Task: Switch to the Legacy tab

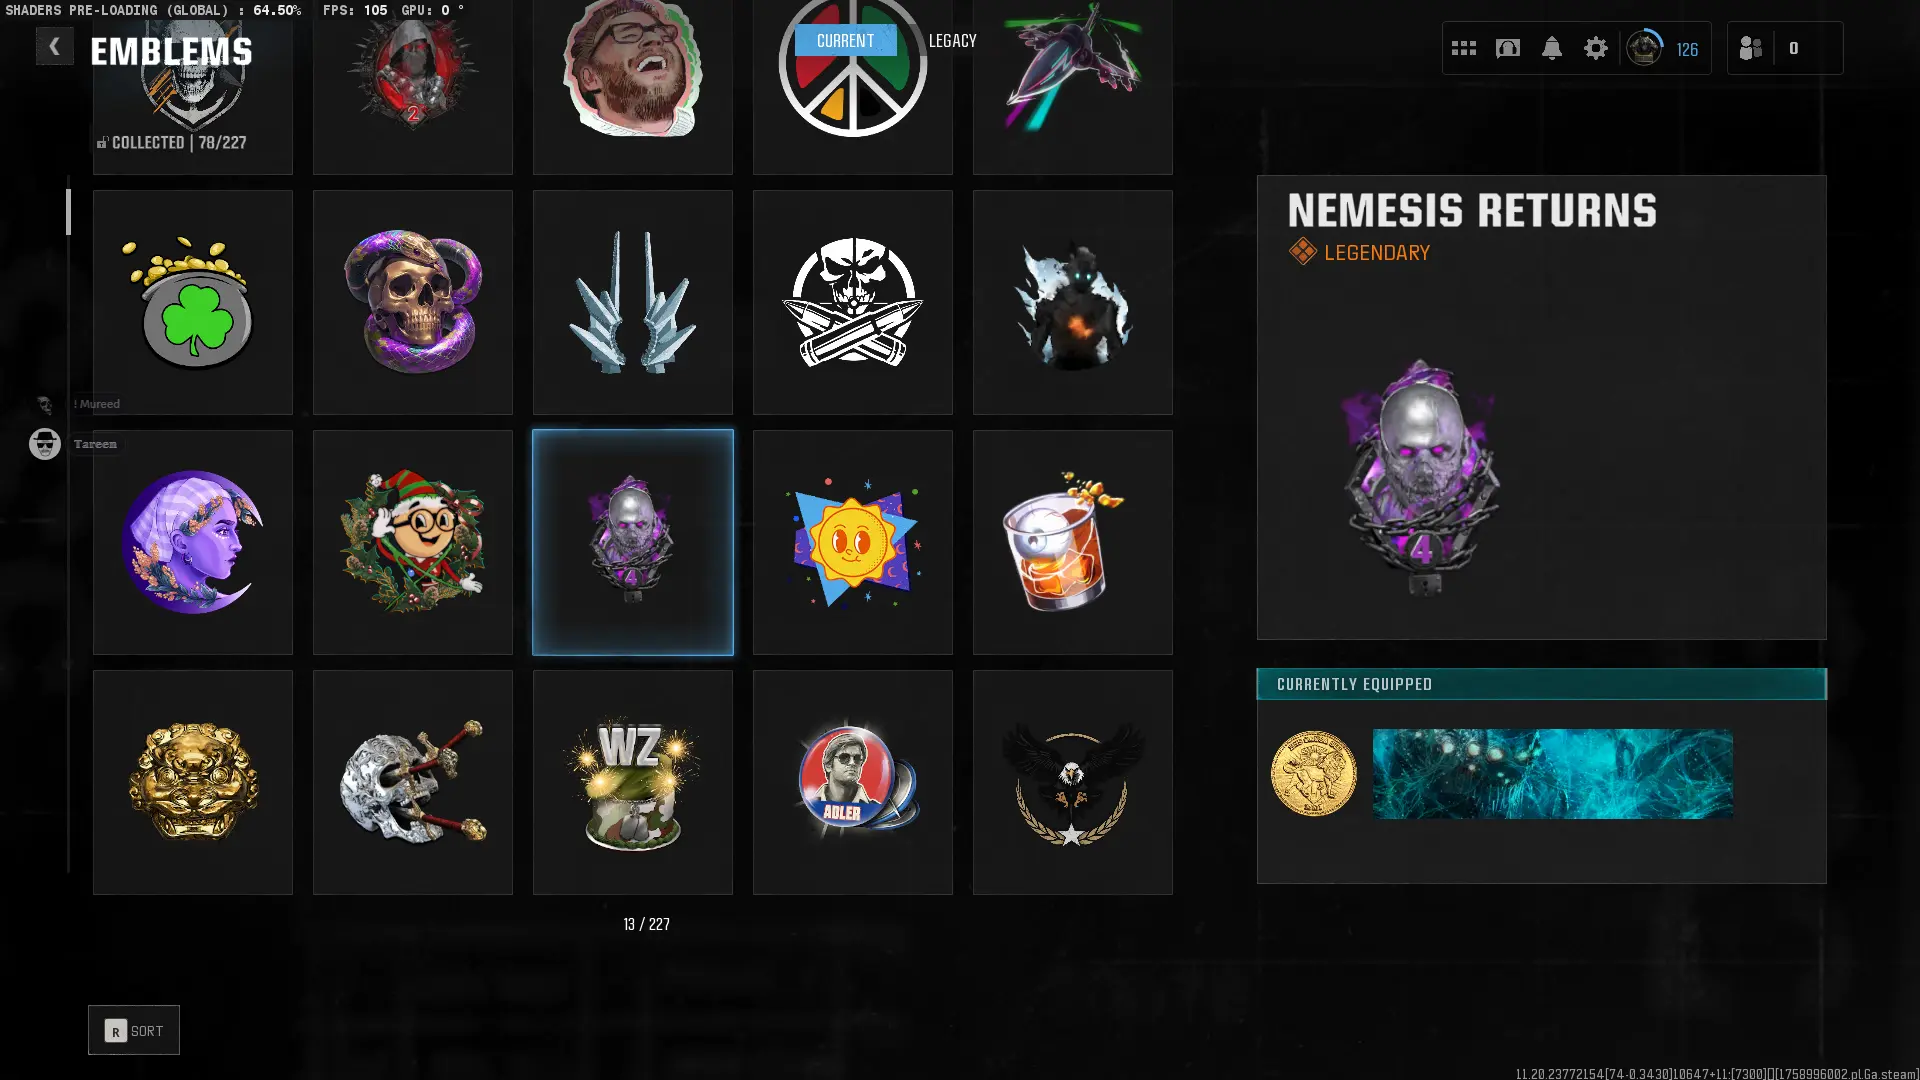Action: 952,41
